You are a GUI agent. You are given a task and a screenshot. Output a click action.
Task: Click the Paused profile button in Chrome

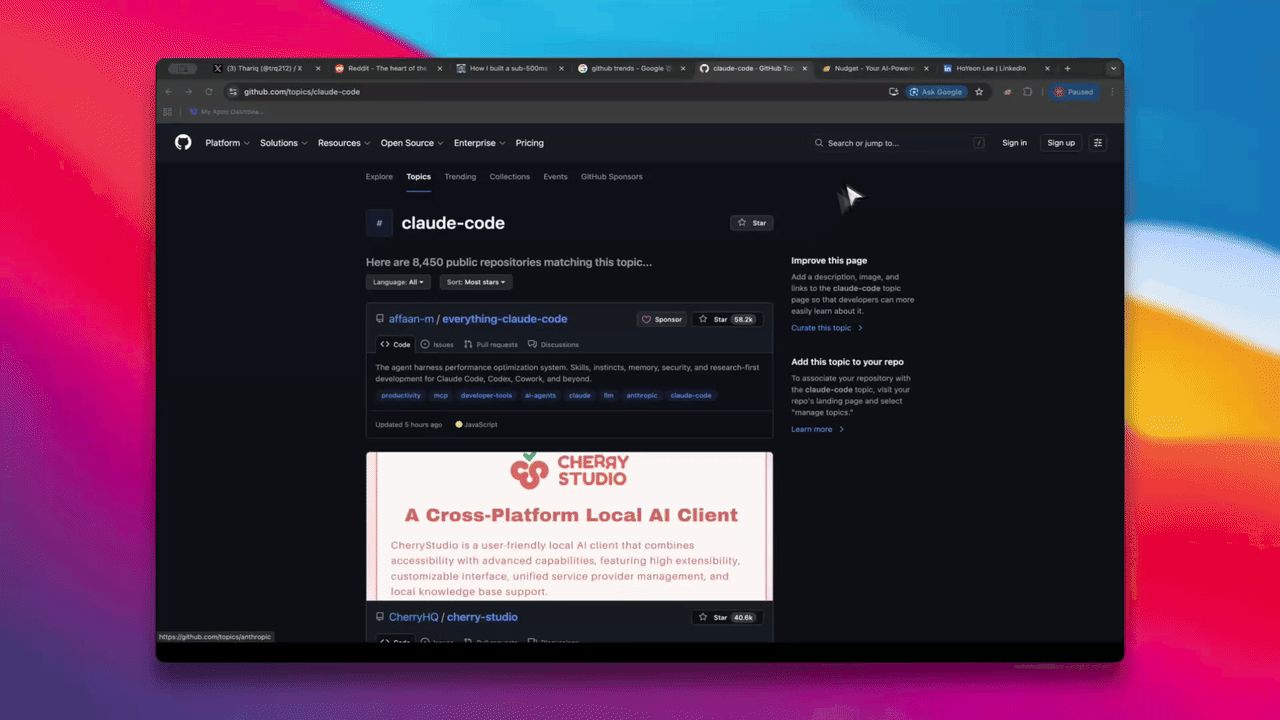(x=1074, y=92)
